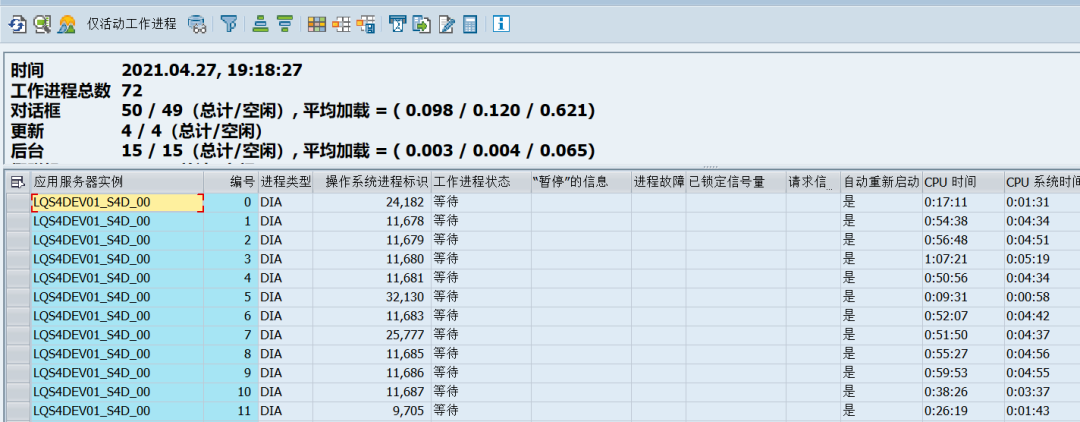Click CPU system time cell 0:05:19
The image size is (1080, 422).
coord(1041,259)
